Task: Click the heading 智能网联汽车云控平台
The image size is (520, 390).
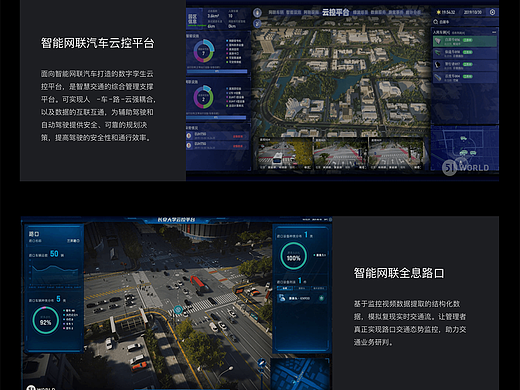Action: (x=98, y=43)
